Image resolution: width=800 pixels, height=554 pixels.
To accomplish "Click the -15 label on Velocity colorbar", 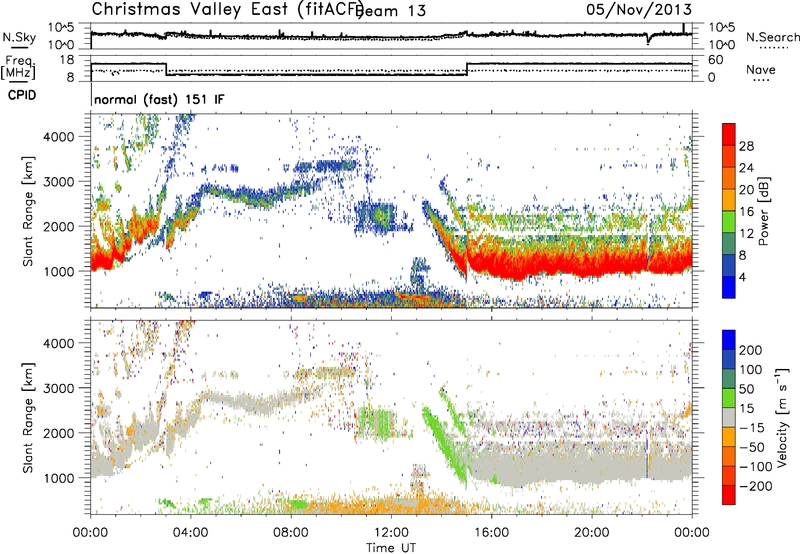I will click(752, 429).
